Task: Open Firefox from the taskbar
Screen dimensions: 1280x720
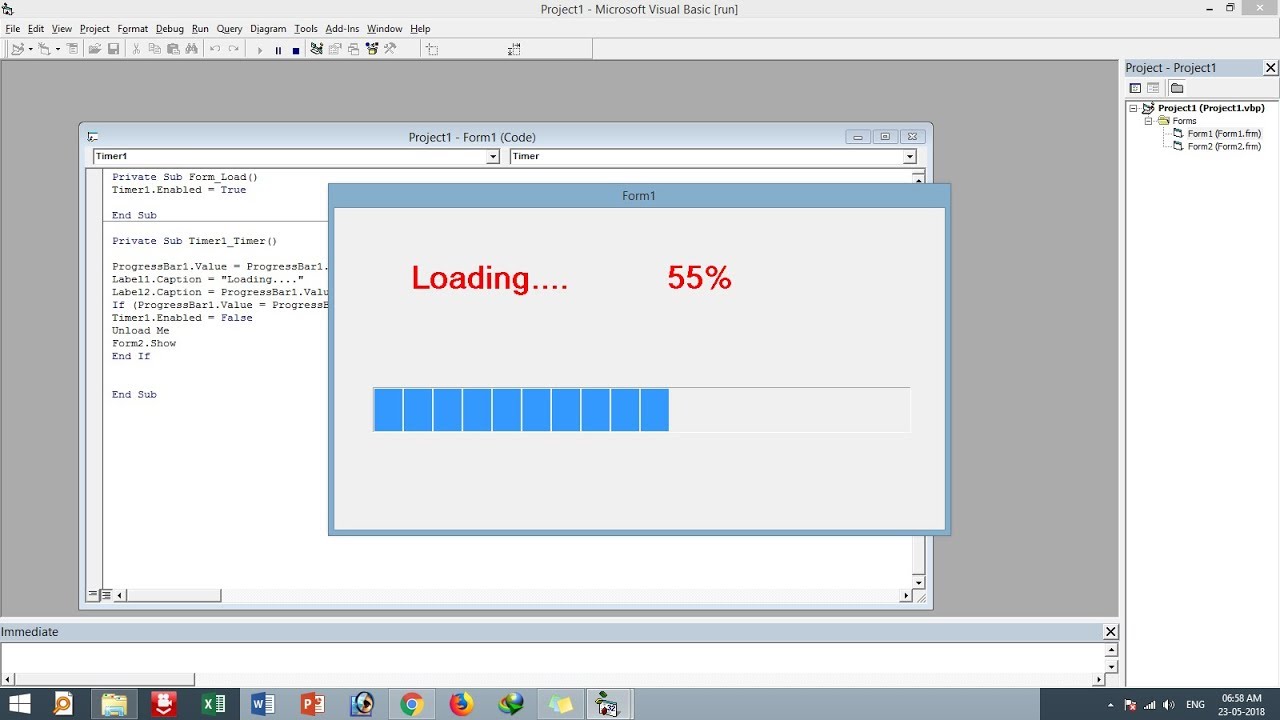Action: point(461,704)
